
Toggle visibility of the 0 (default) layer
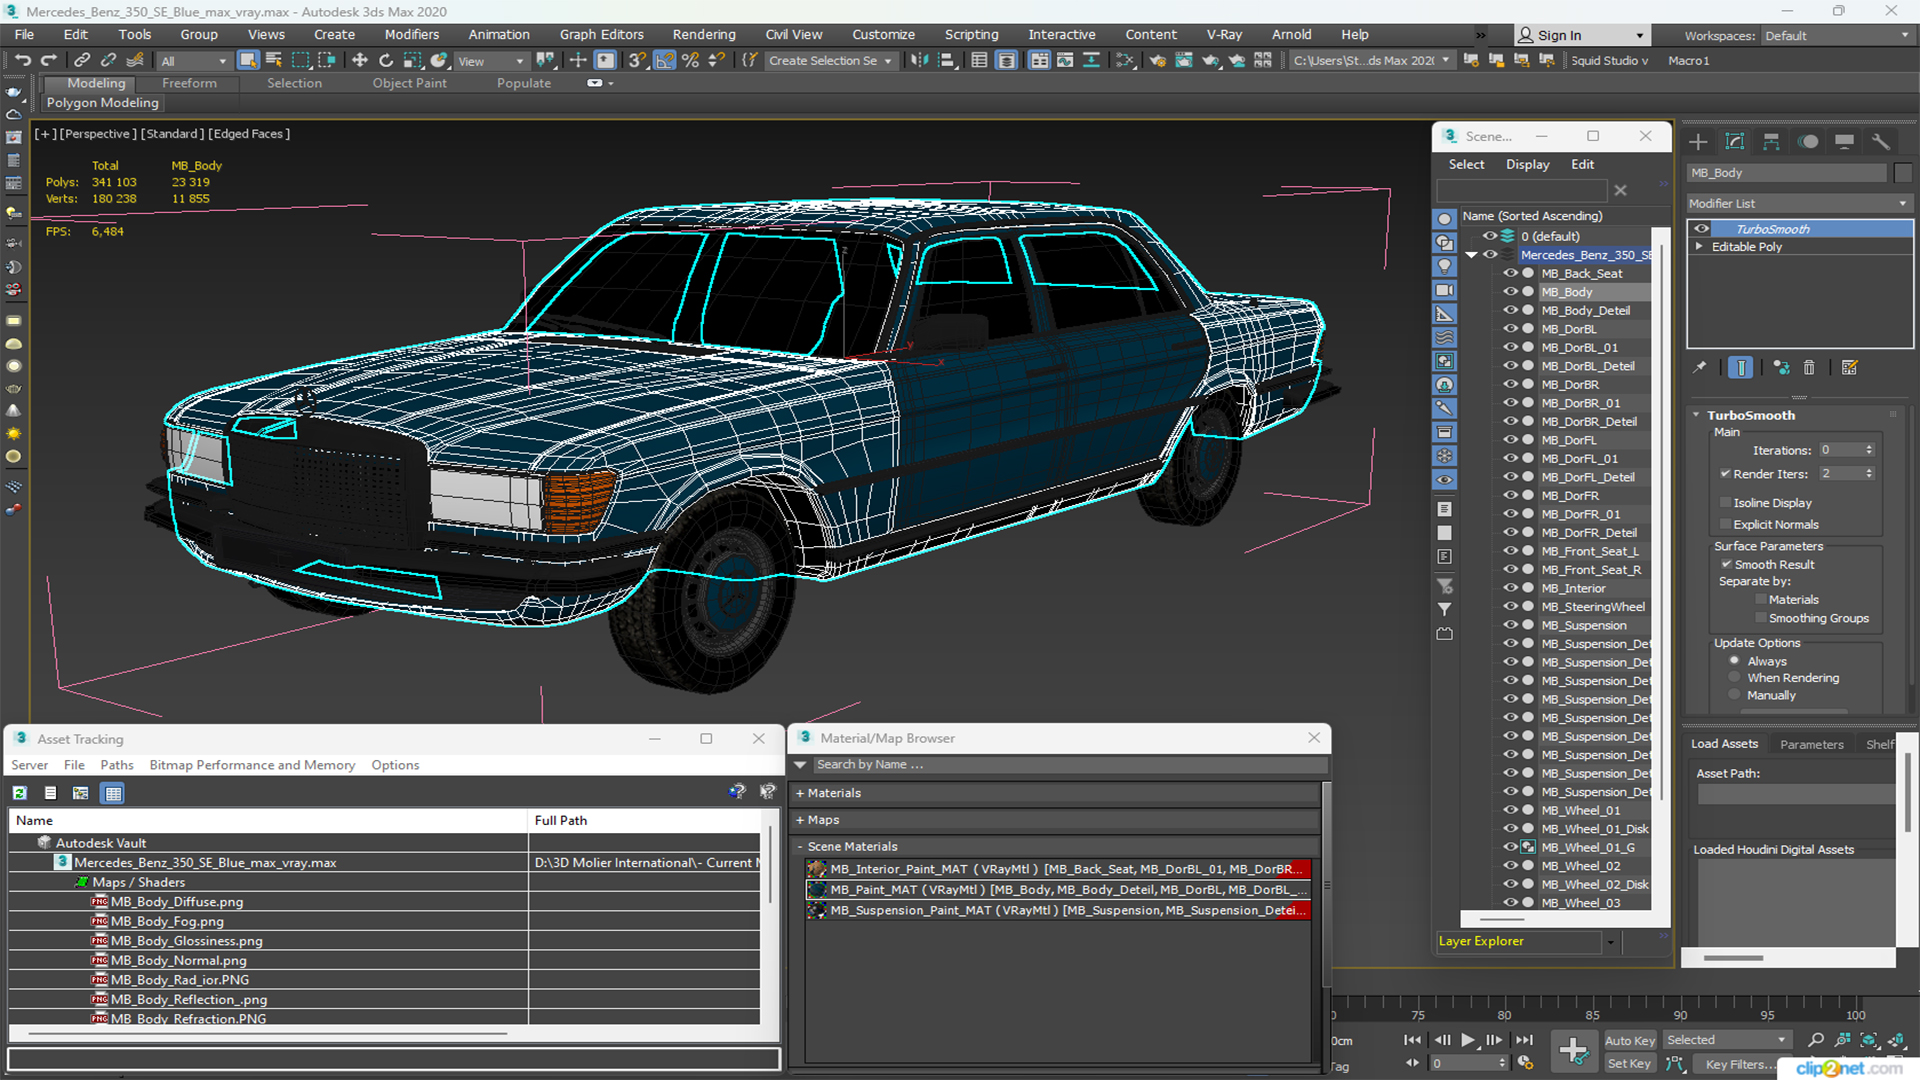tap(1490, 236)
